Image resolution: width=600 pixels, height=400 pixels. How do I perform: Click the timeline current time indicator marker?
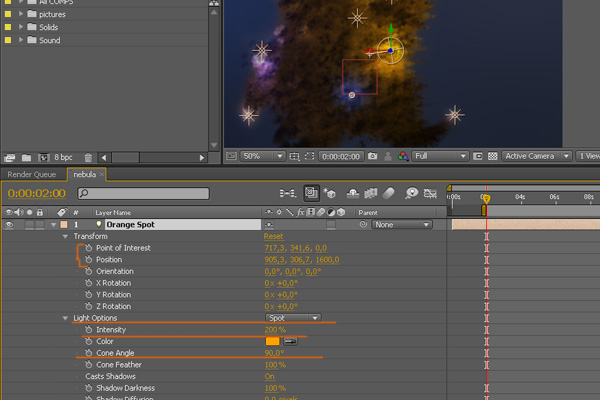486,198
